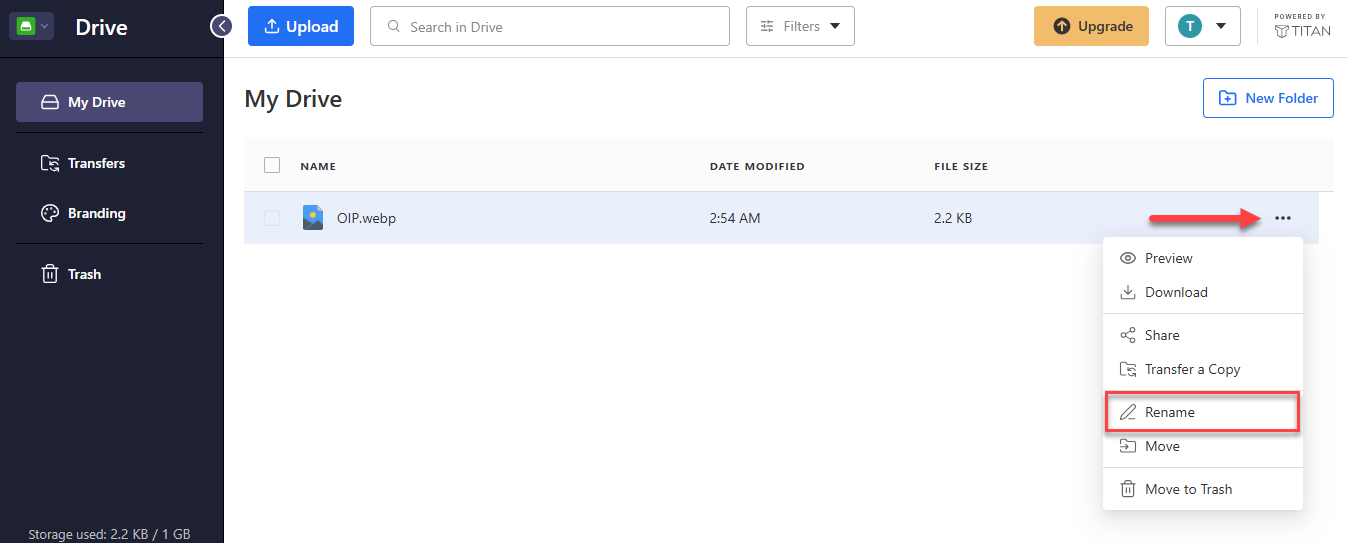Screen dimensions: 1348x543
Task: Tick the select-all checkbox in the header
Action: tap(272, 165)
